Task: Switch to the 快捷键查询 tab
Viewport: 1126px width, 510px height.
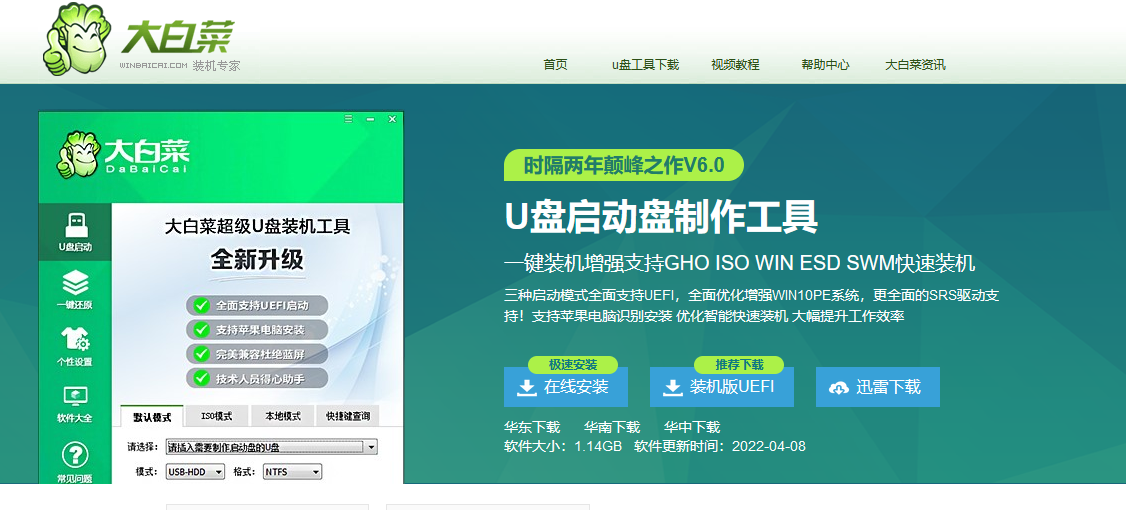Action: (x=348, y=416)
